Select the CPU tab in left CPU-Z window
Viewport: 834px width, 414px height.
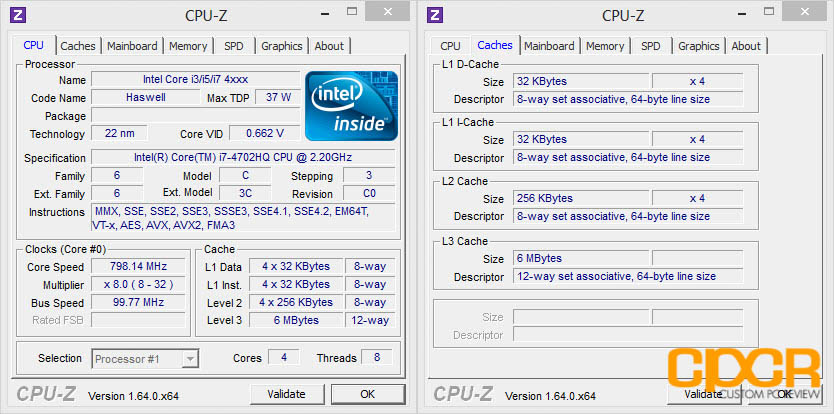tap(34, 45)
